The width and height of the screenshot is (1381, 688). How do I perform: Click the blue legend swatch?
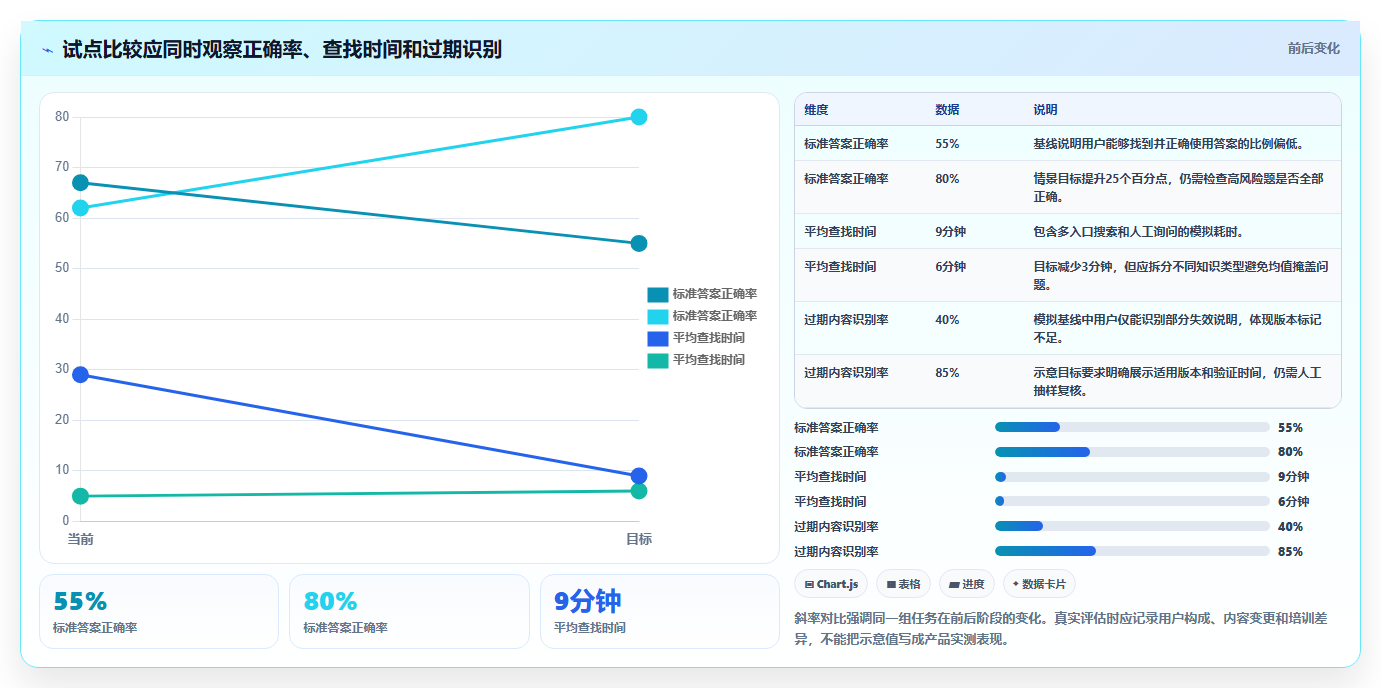click(x=658, y=338)
